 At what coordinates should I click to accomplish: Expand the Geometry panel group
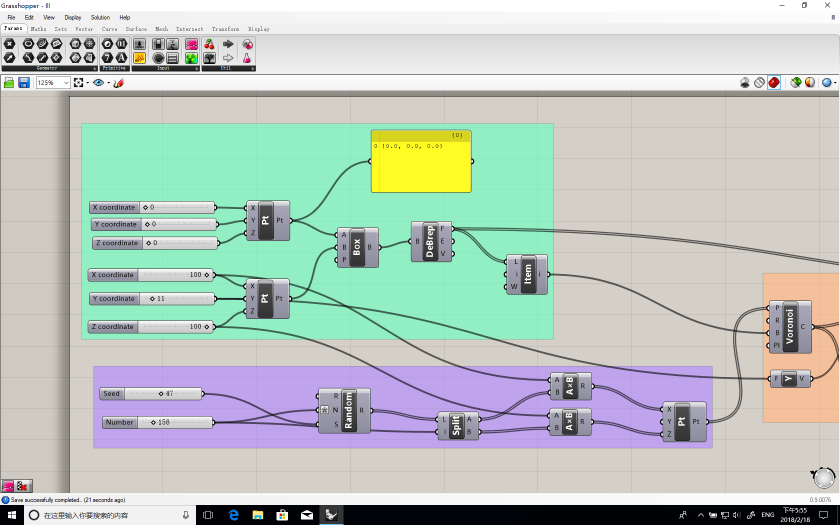93,68
